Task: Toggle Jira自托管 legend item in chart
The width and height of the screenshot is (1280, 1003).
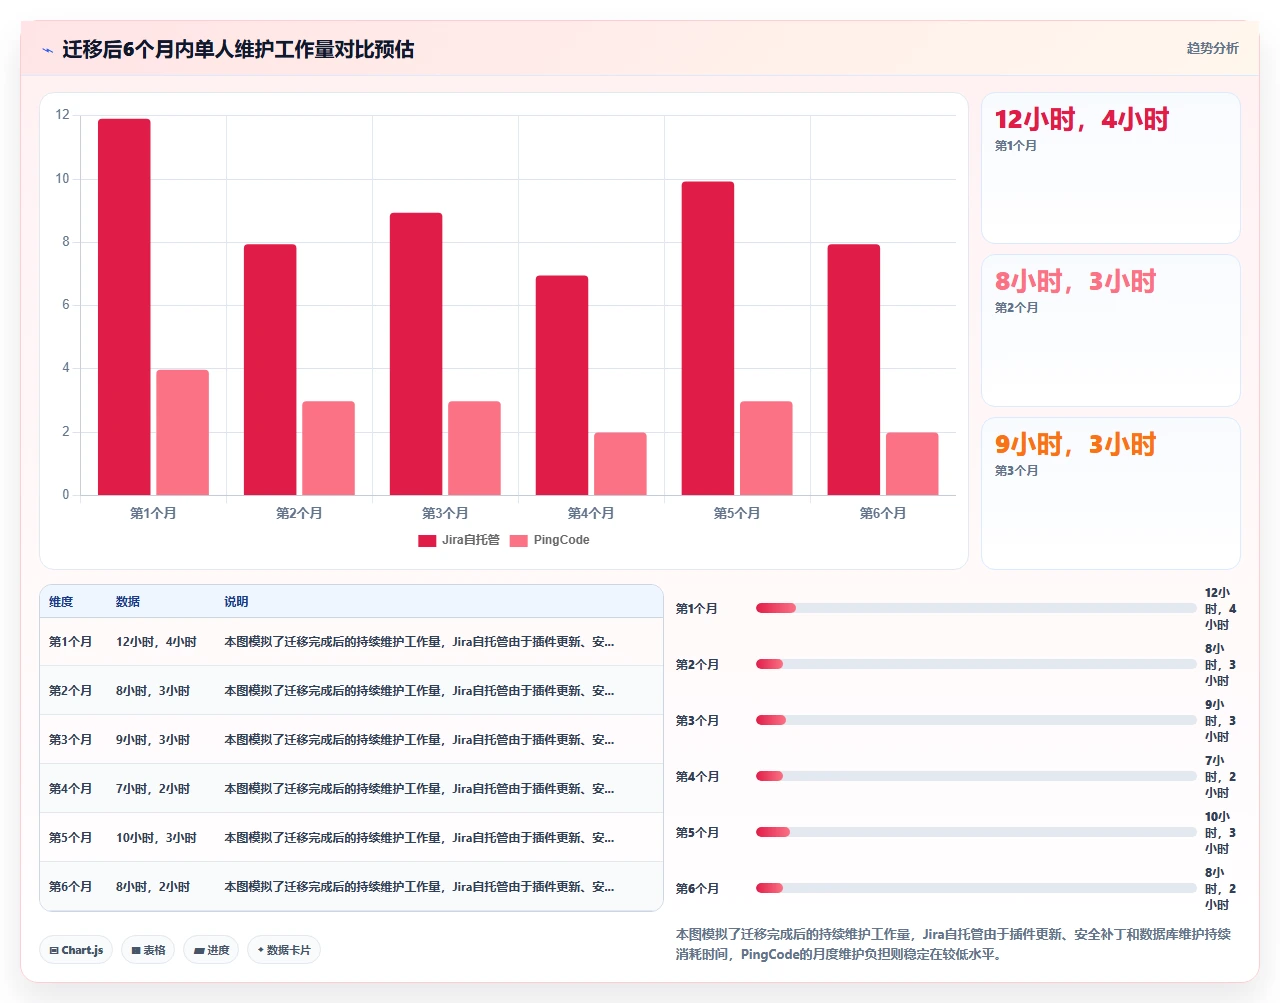Action: pos(459,540)
